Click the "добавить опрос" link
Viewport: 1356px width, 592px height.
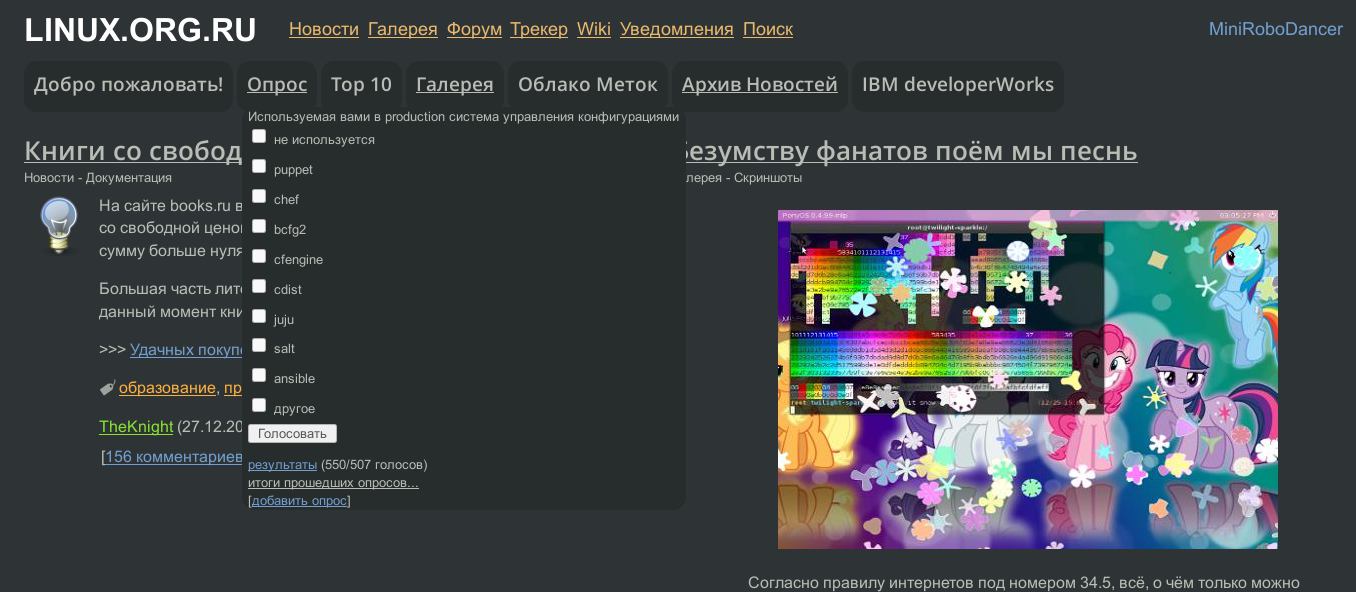(x=299, y=501)
